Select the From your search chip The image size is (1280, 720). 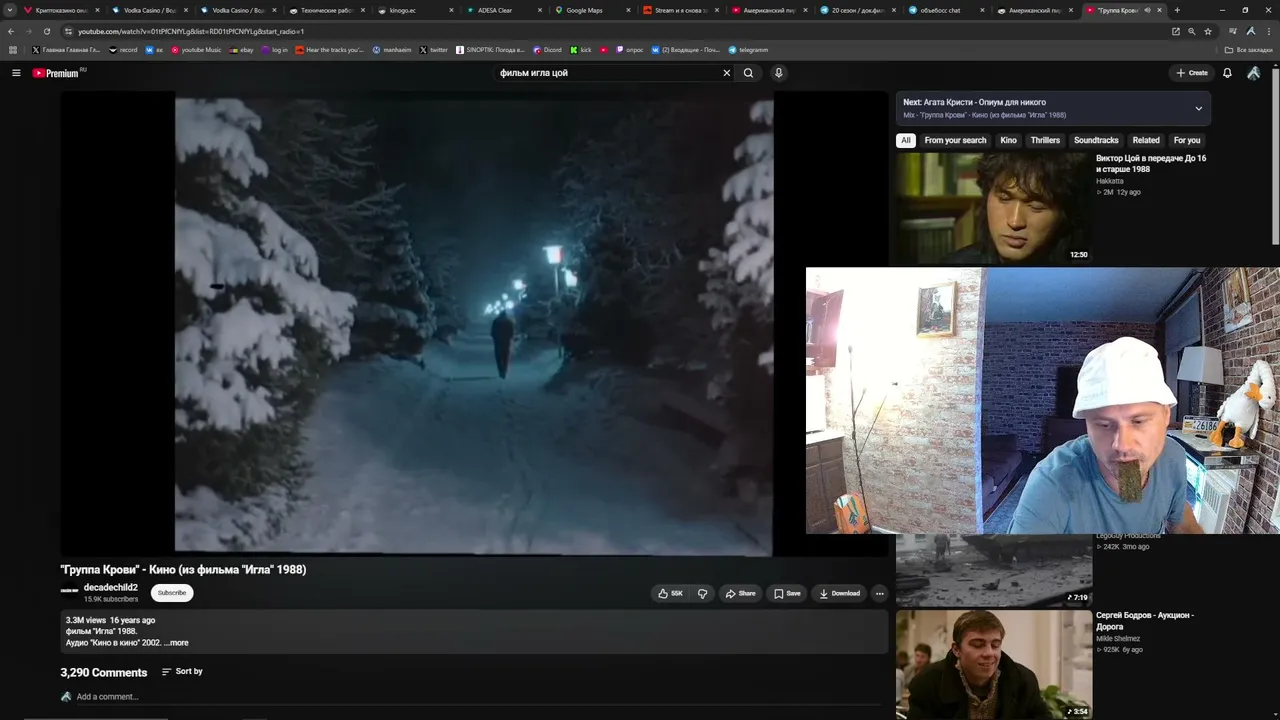(x=955, y=140)
